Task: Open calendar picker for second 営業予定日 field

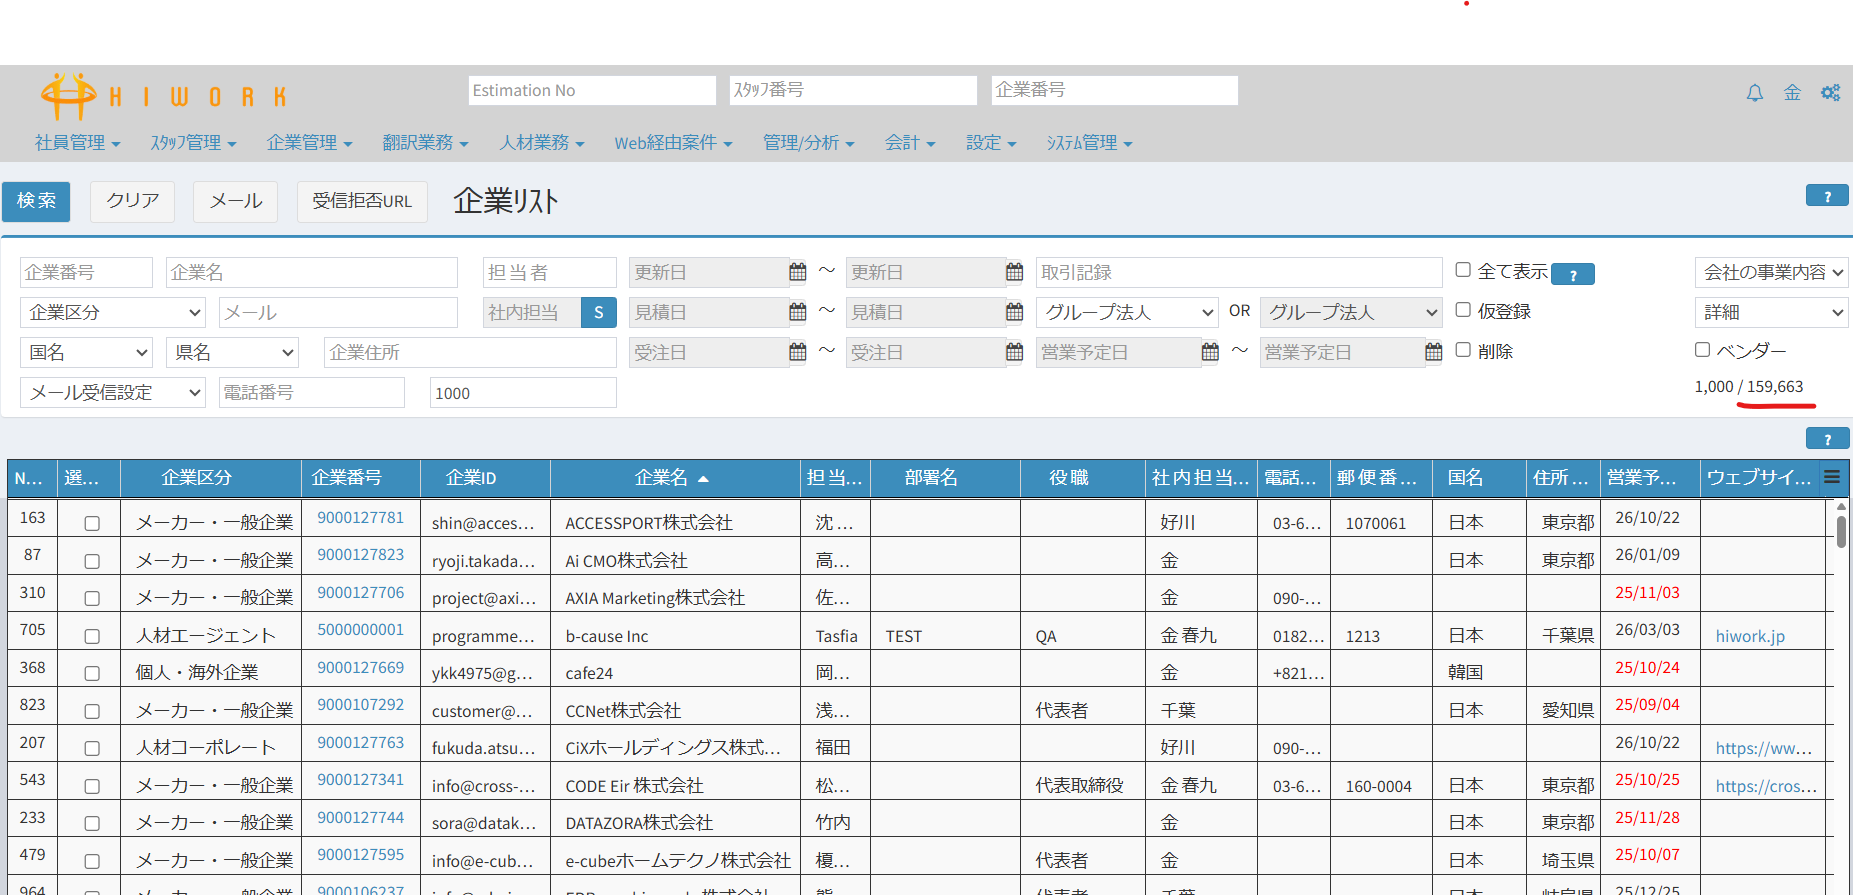Action: coord(1433,352)
